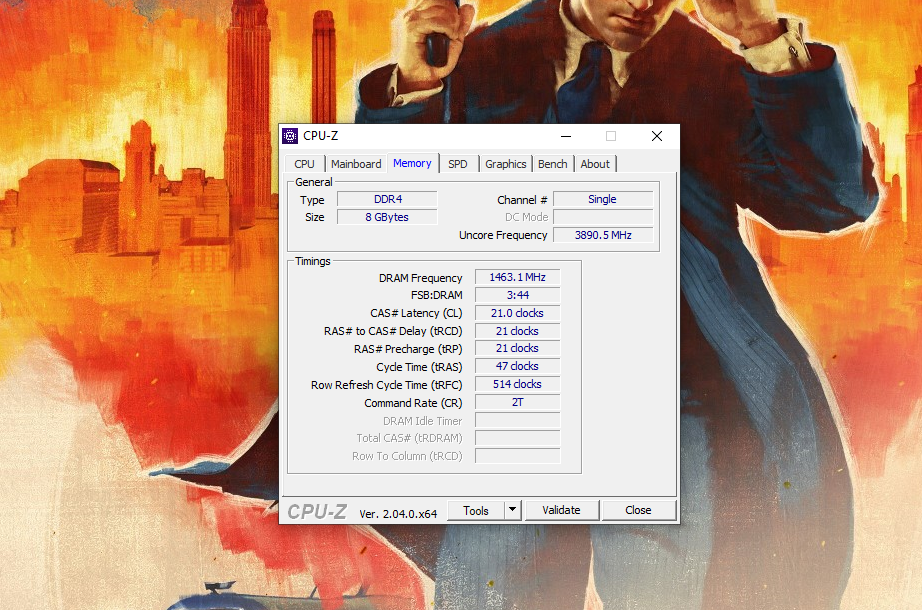Click the CAS# Latency 21.0 clocks value

(517, 313)
